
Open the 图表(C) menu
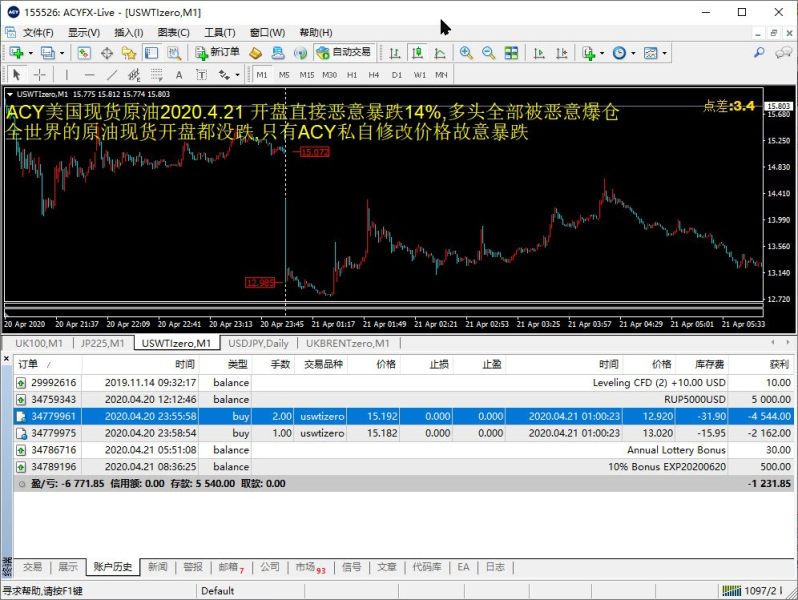pos(174,33)
